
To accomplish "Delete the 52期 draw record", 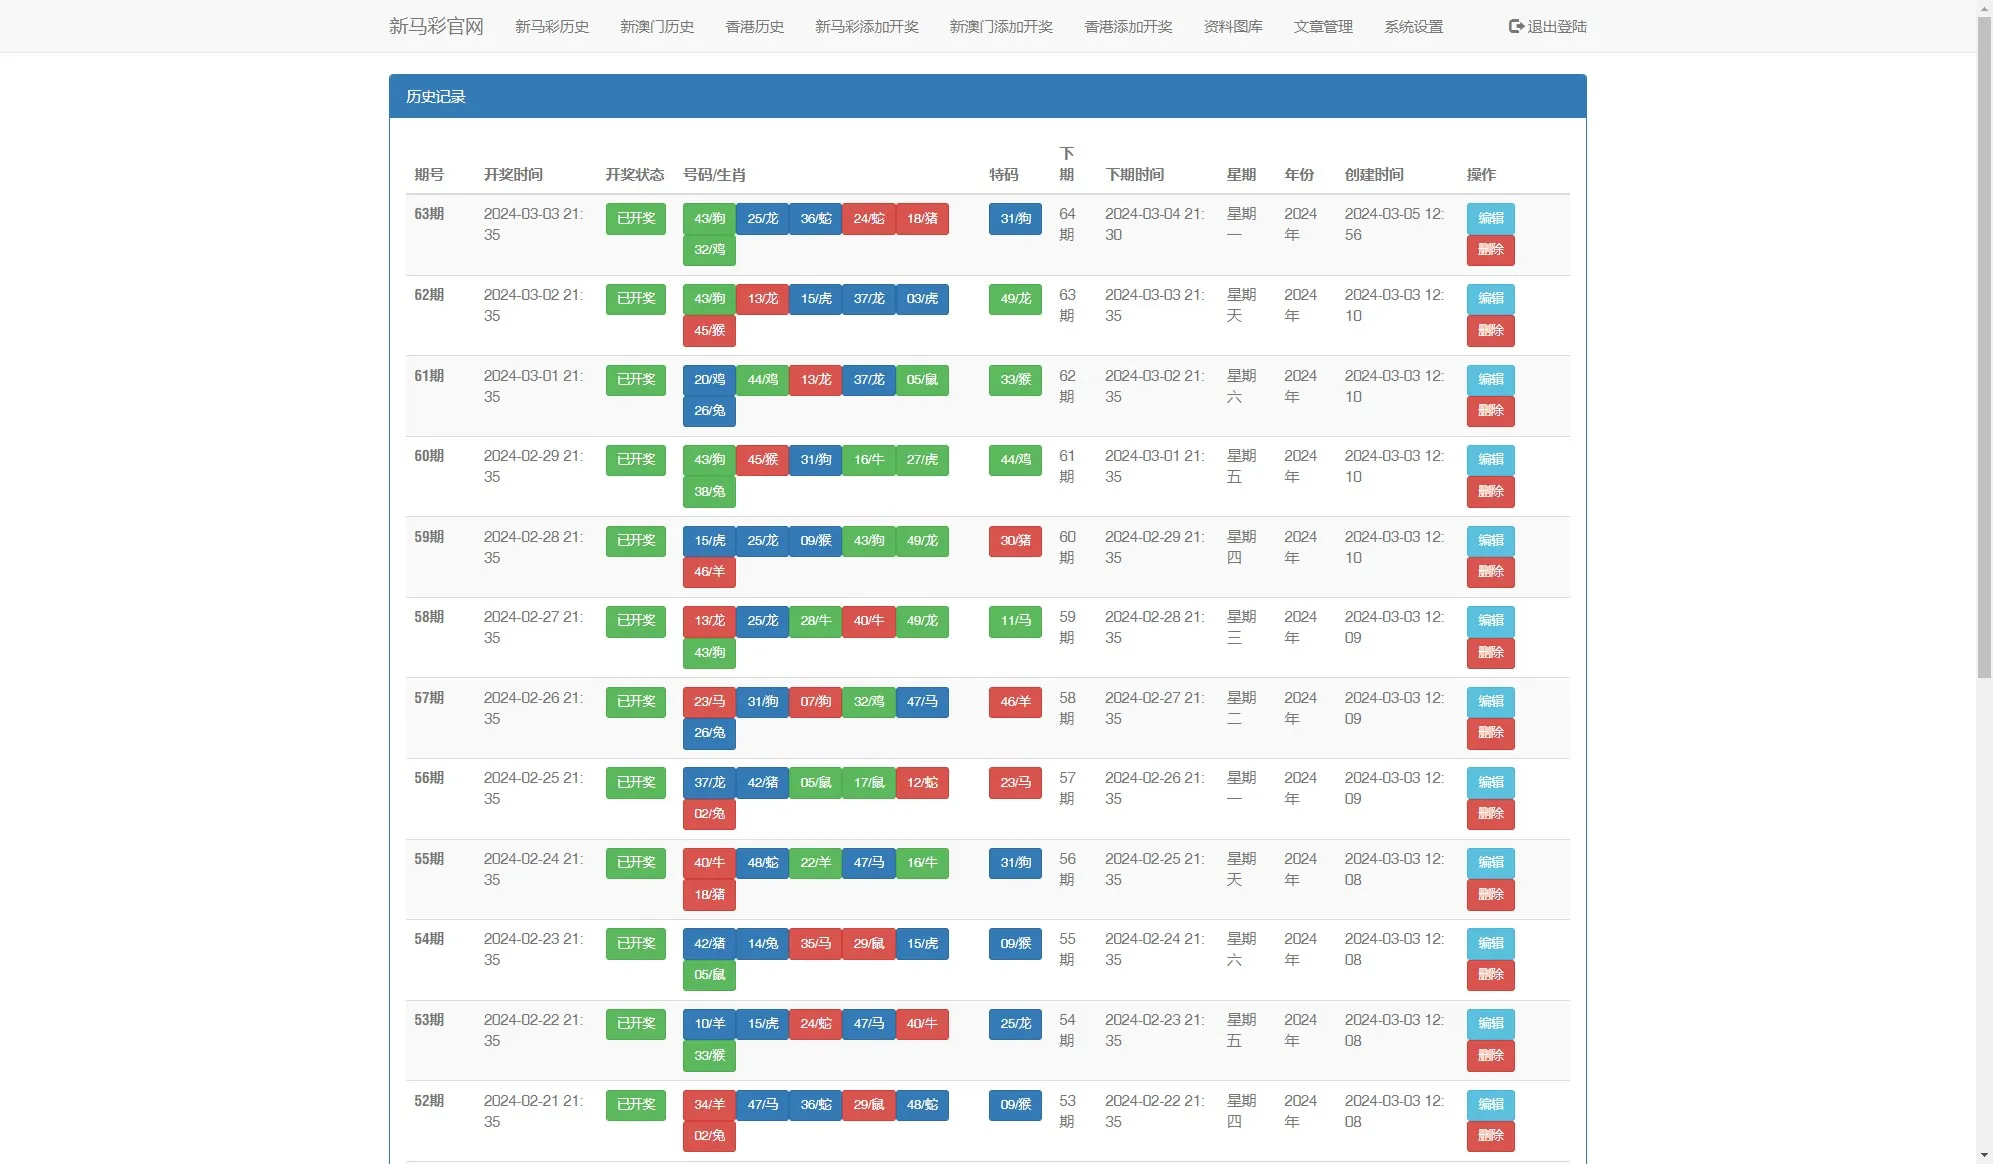I will [1491, 1136].
